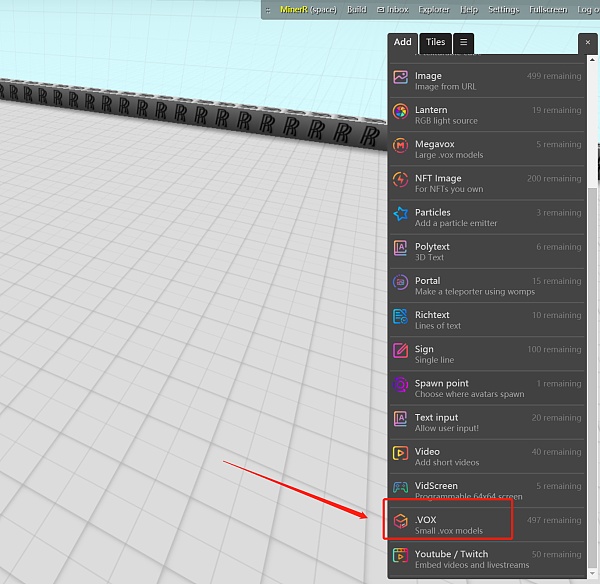Click the '50 remaining' text

pos(556,554)
